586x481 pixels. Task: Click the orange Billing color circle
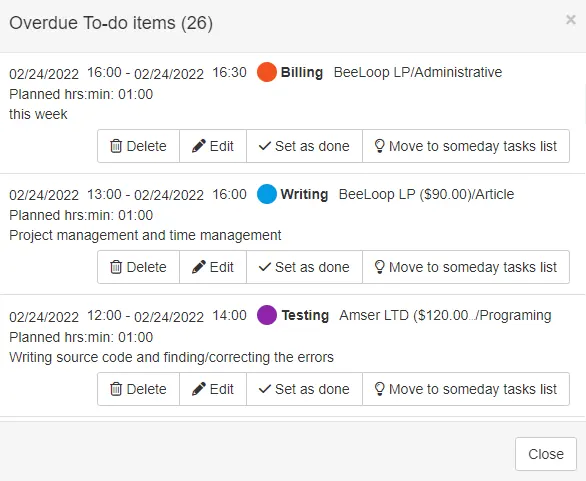click(267, 72)
